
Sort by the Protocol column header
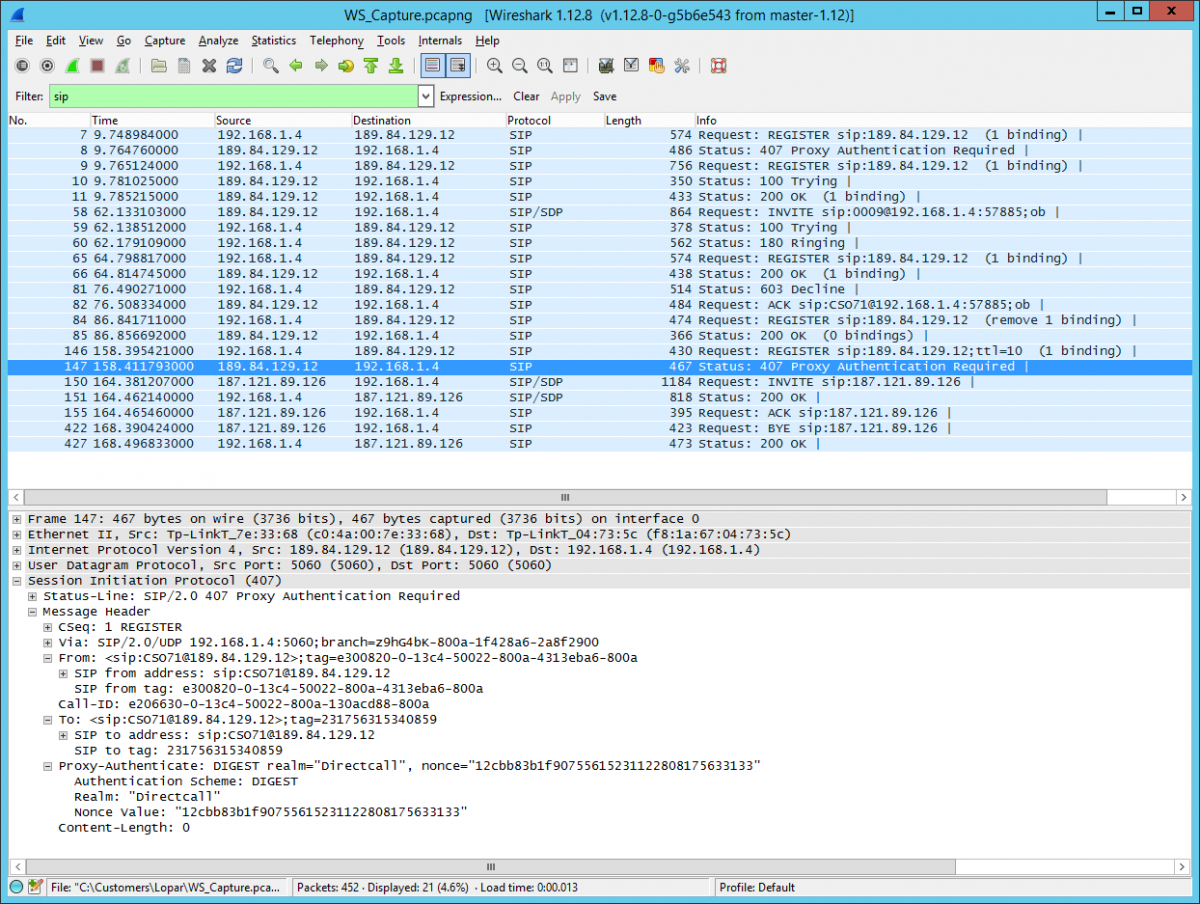[553, 120]
